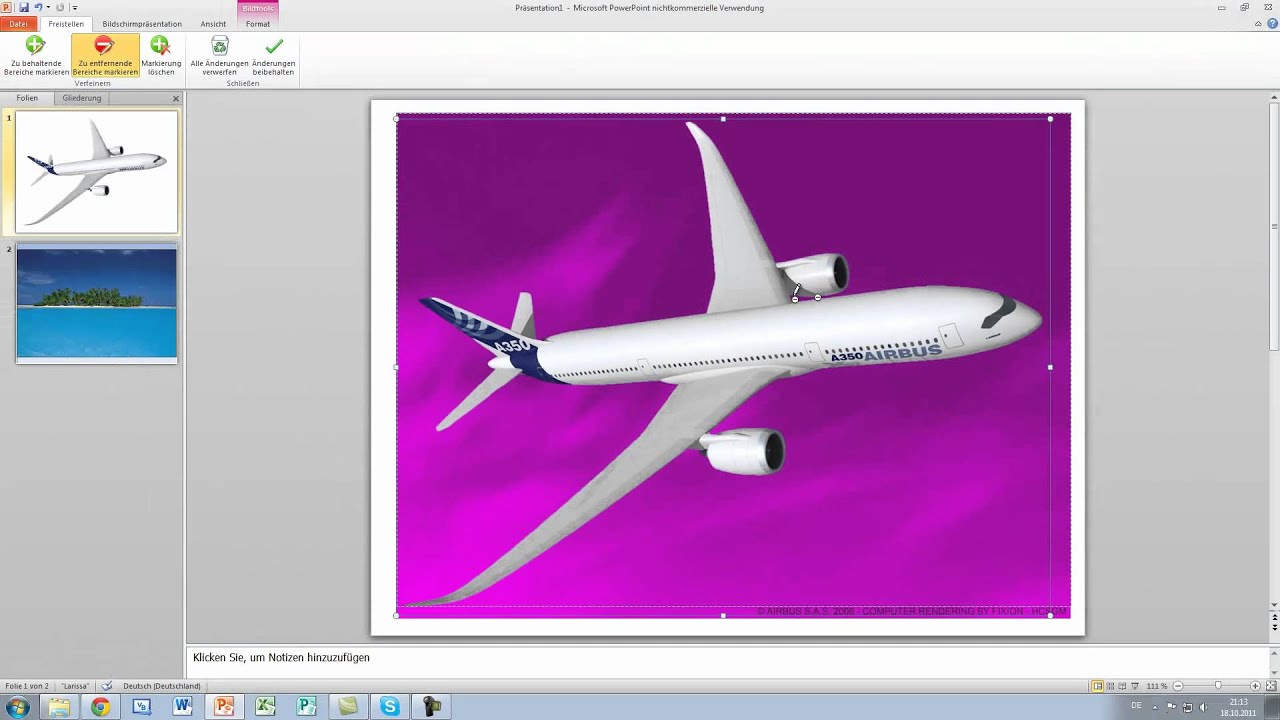Fit slide to current window icon
1280x720 pixels.
click(1270, 686)
